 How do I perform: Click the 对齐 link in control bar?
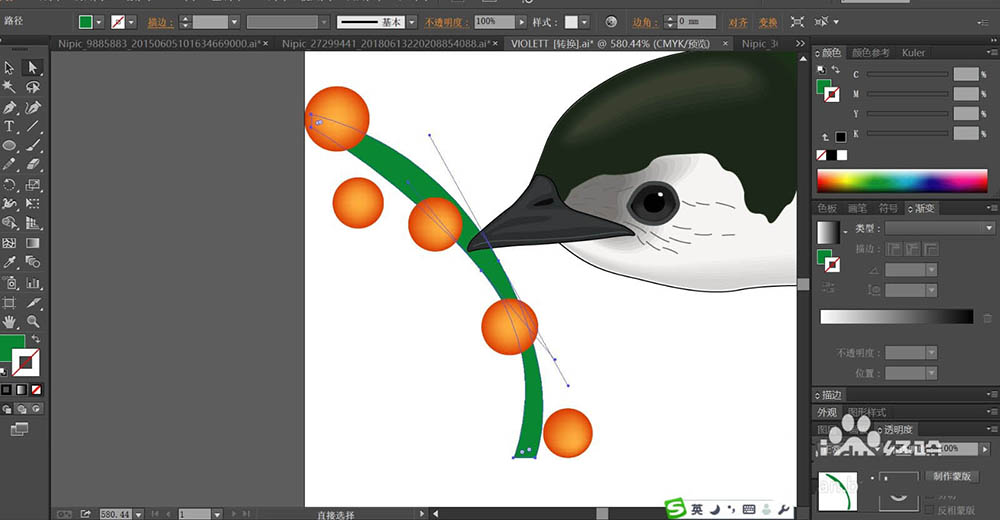point(737,21)
